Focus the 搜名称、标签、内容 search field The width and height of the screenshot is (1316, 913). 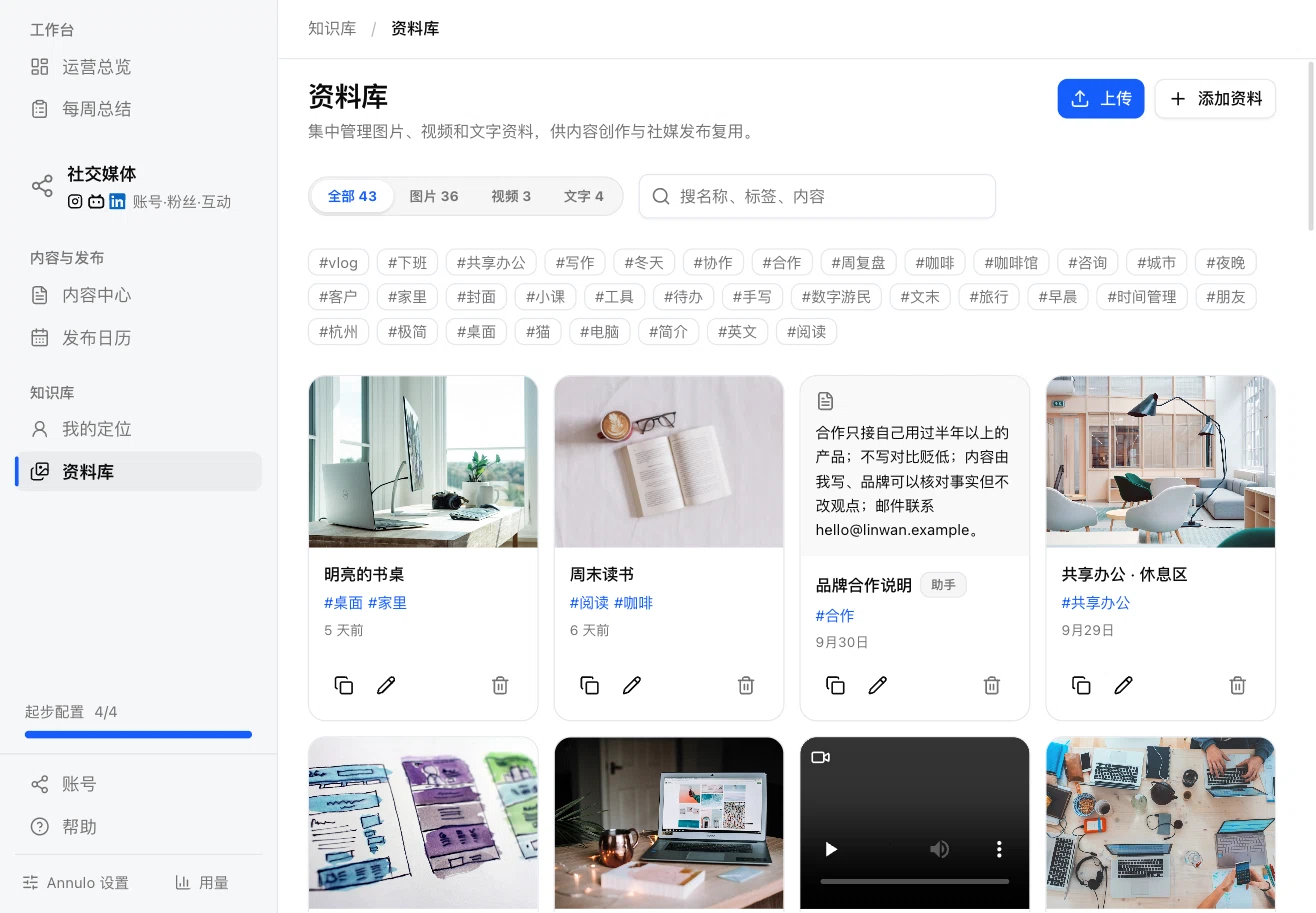coord(817,196)
